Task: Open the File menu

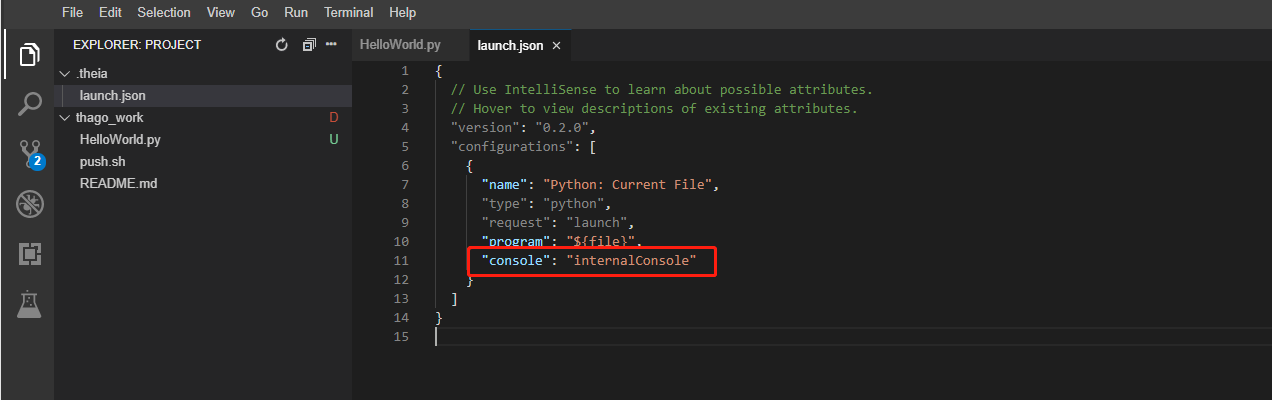Action: tap(72, 13)
